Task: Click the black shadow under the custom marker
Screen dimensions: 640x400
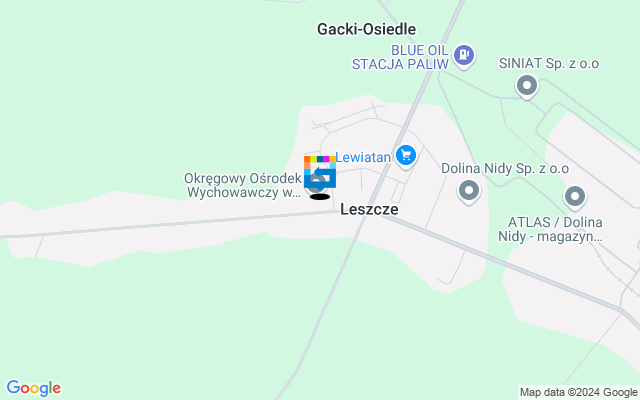Action: (320, 197)
